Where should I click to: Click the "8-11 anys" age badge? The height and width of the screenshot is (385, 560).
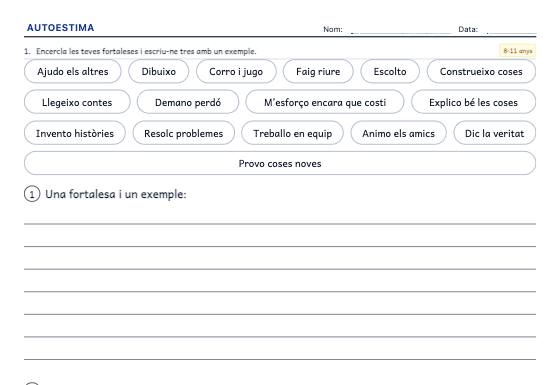[518, 51]
